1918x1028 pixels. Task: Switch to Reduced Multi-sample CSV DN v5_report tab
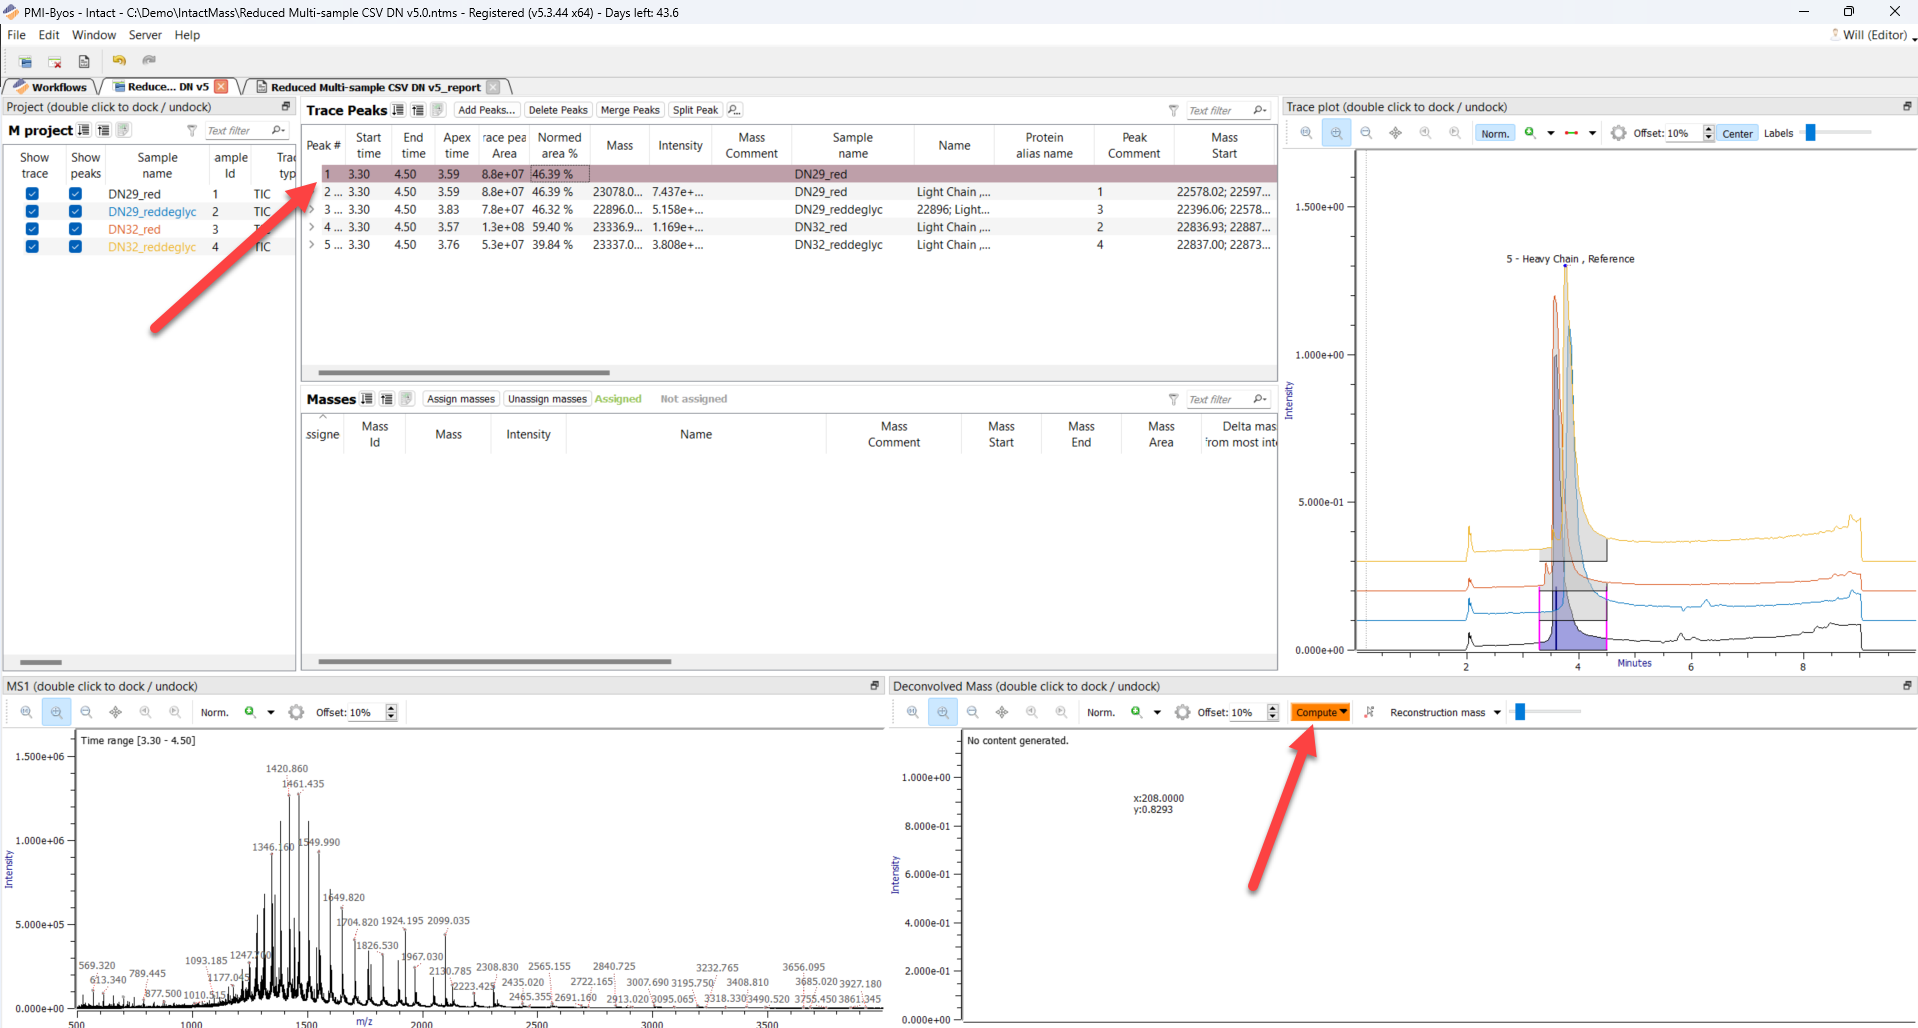(375, 87)
